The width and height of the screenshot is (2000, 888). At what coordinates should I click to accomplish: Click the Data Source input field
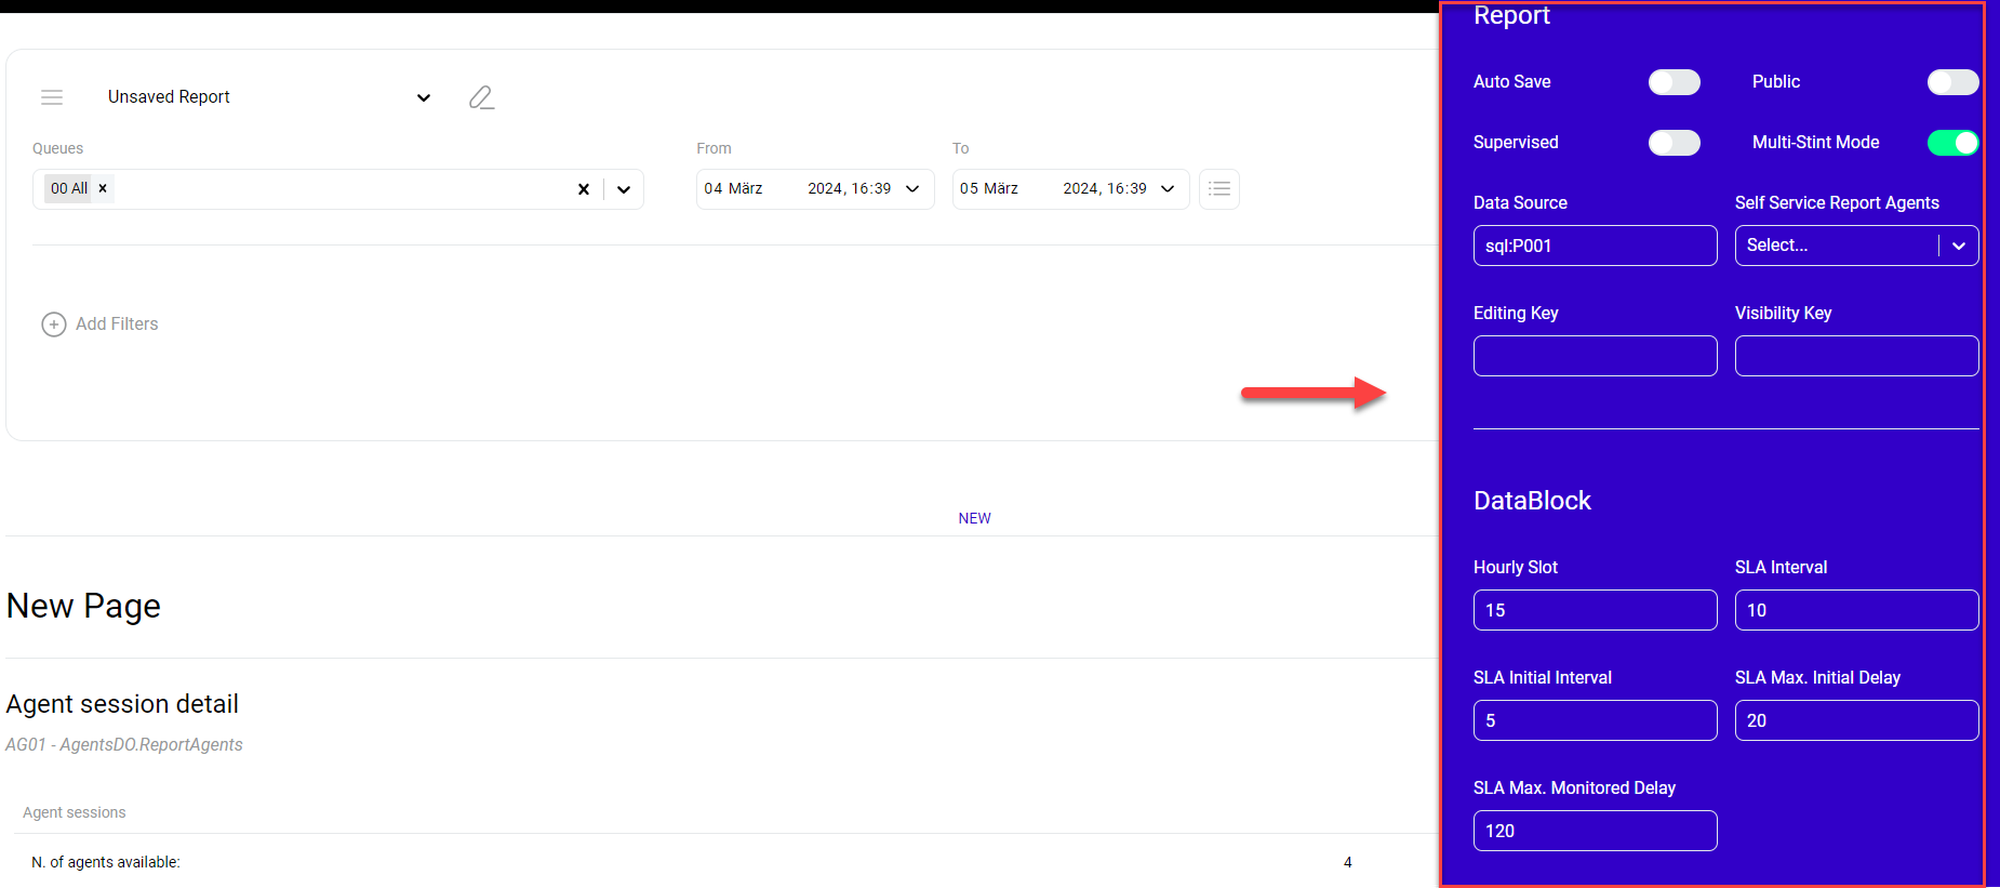click(x=1594, y=246)
